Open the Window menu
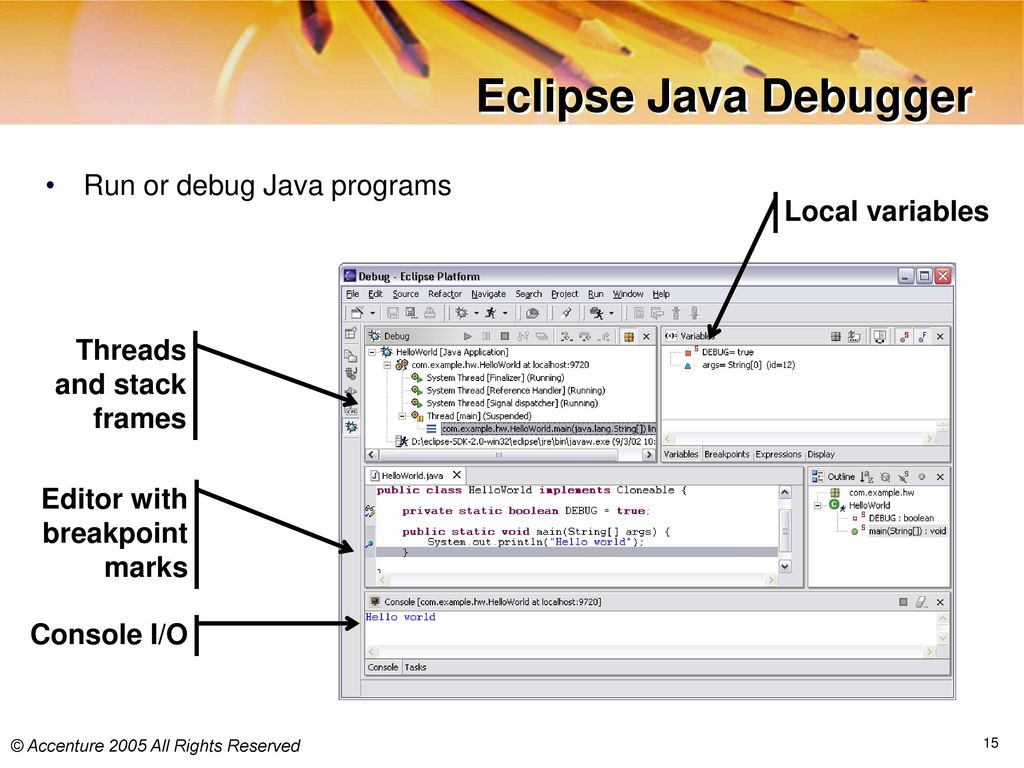The image size is (1024, 768). [x=628, y=294]
